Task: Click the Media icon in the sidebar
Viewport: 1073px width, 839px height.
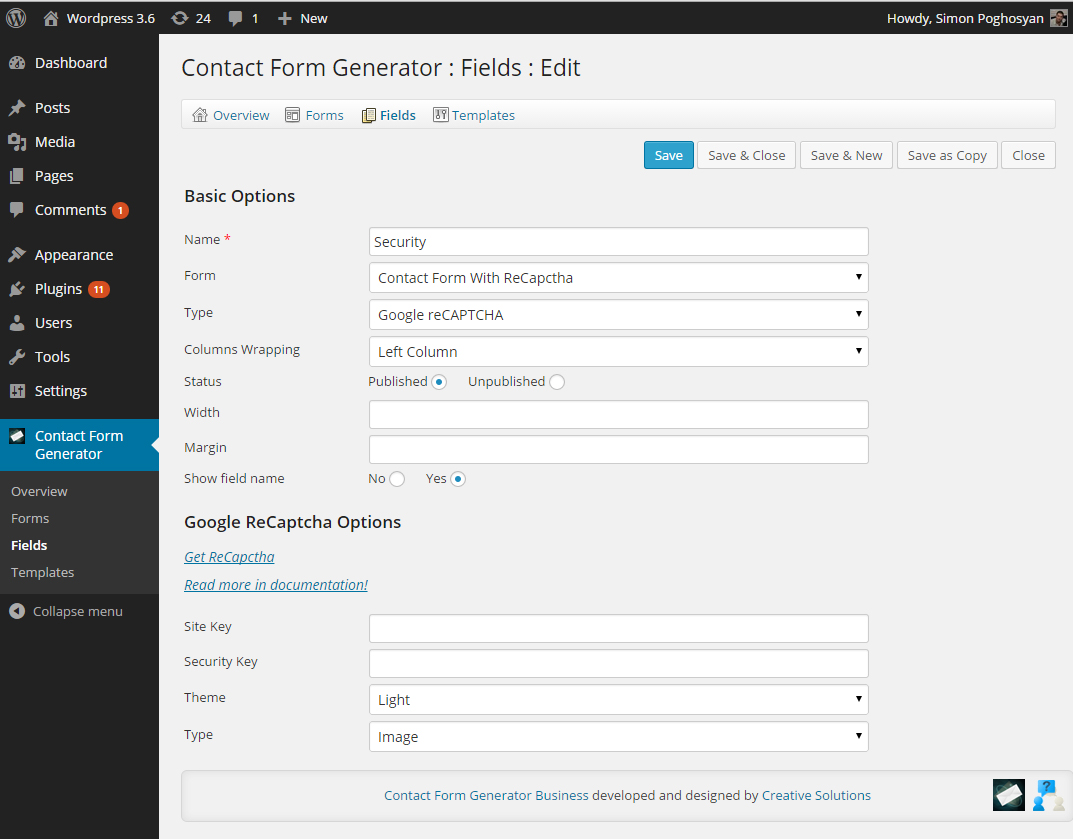Action: click(17, 142)
